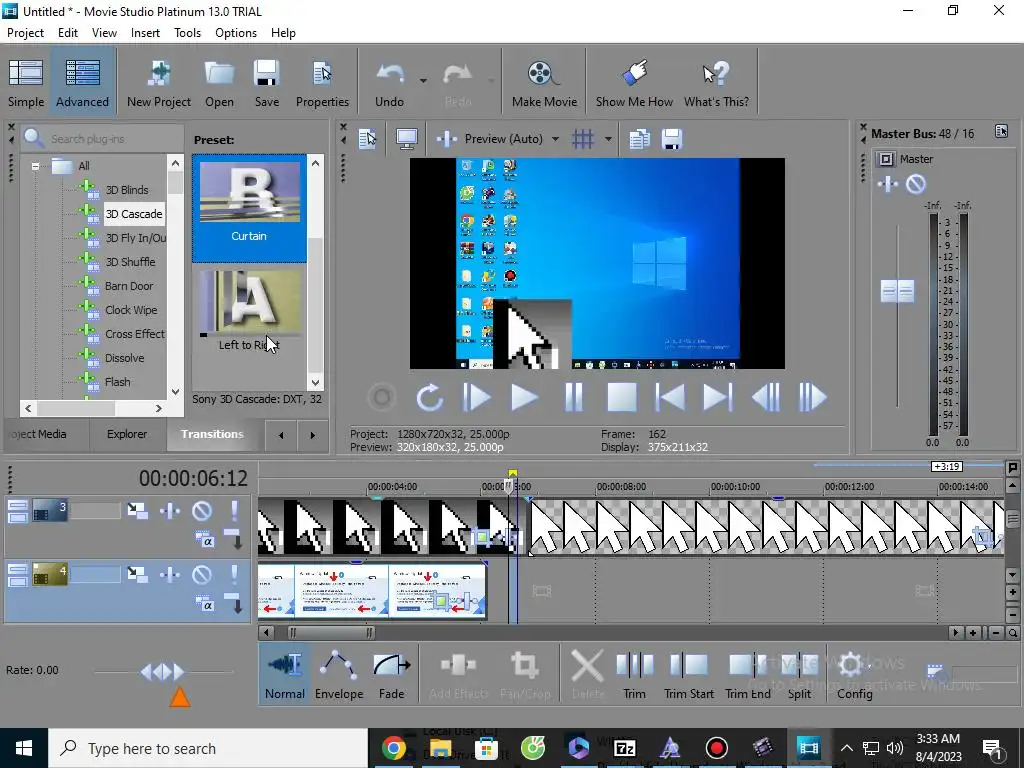Split the clip at cursor

(799, 674)
